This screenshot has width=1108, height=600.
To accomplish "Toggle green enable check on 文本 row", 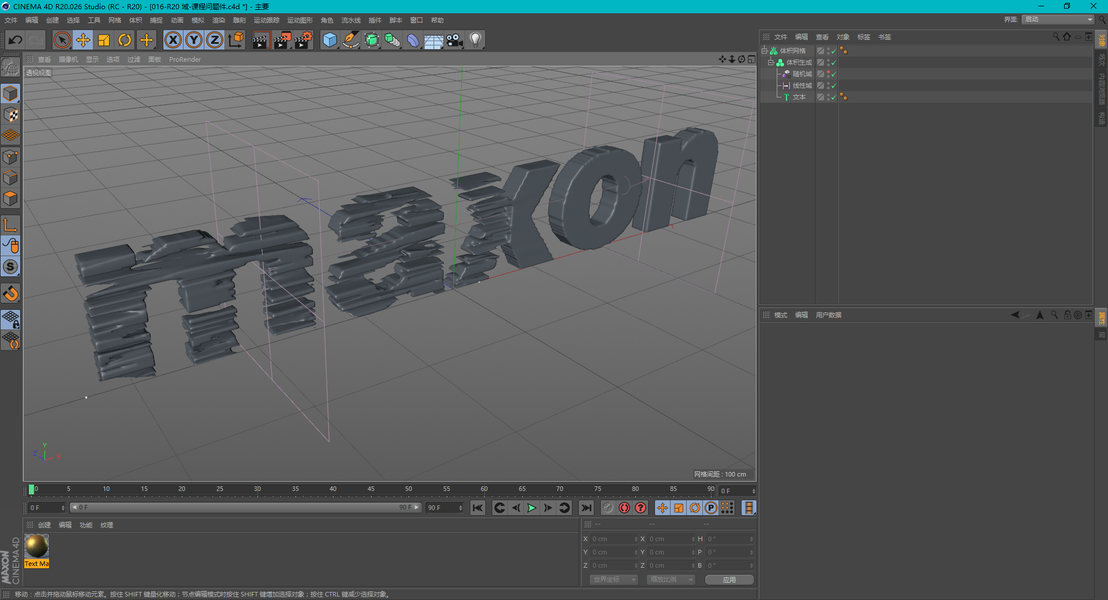I will pos(834,97).
